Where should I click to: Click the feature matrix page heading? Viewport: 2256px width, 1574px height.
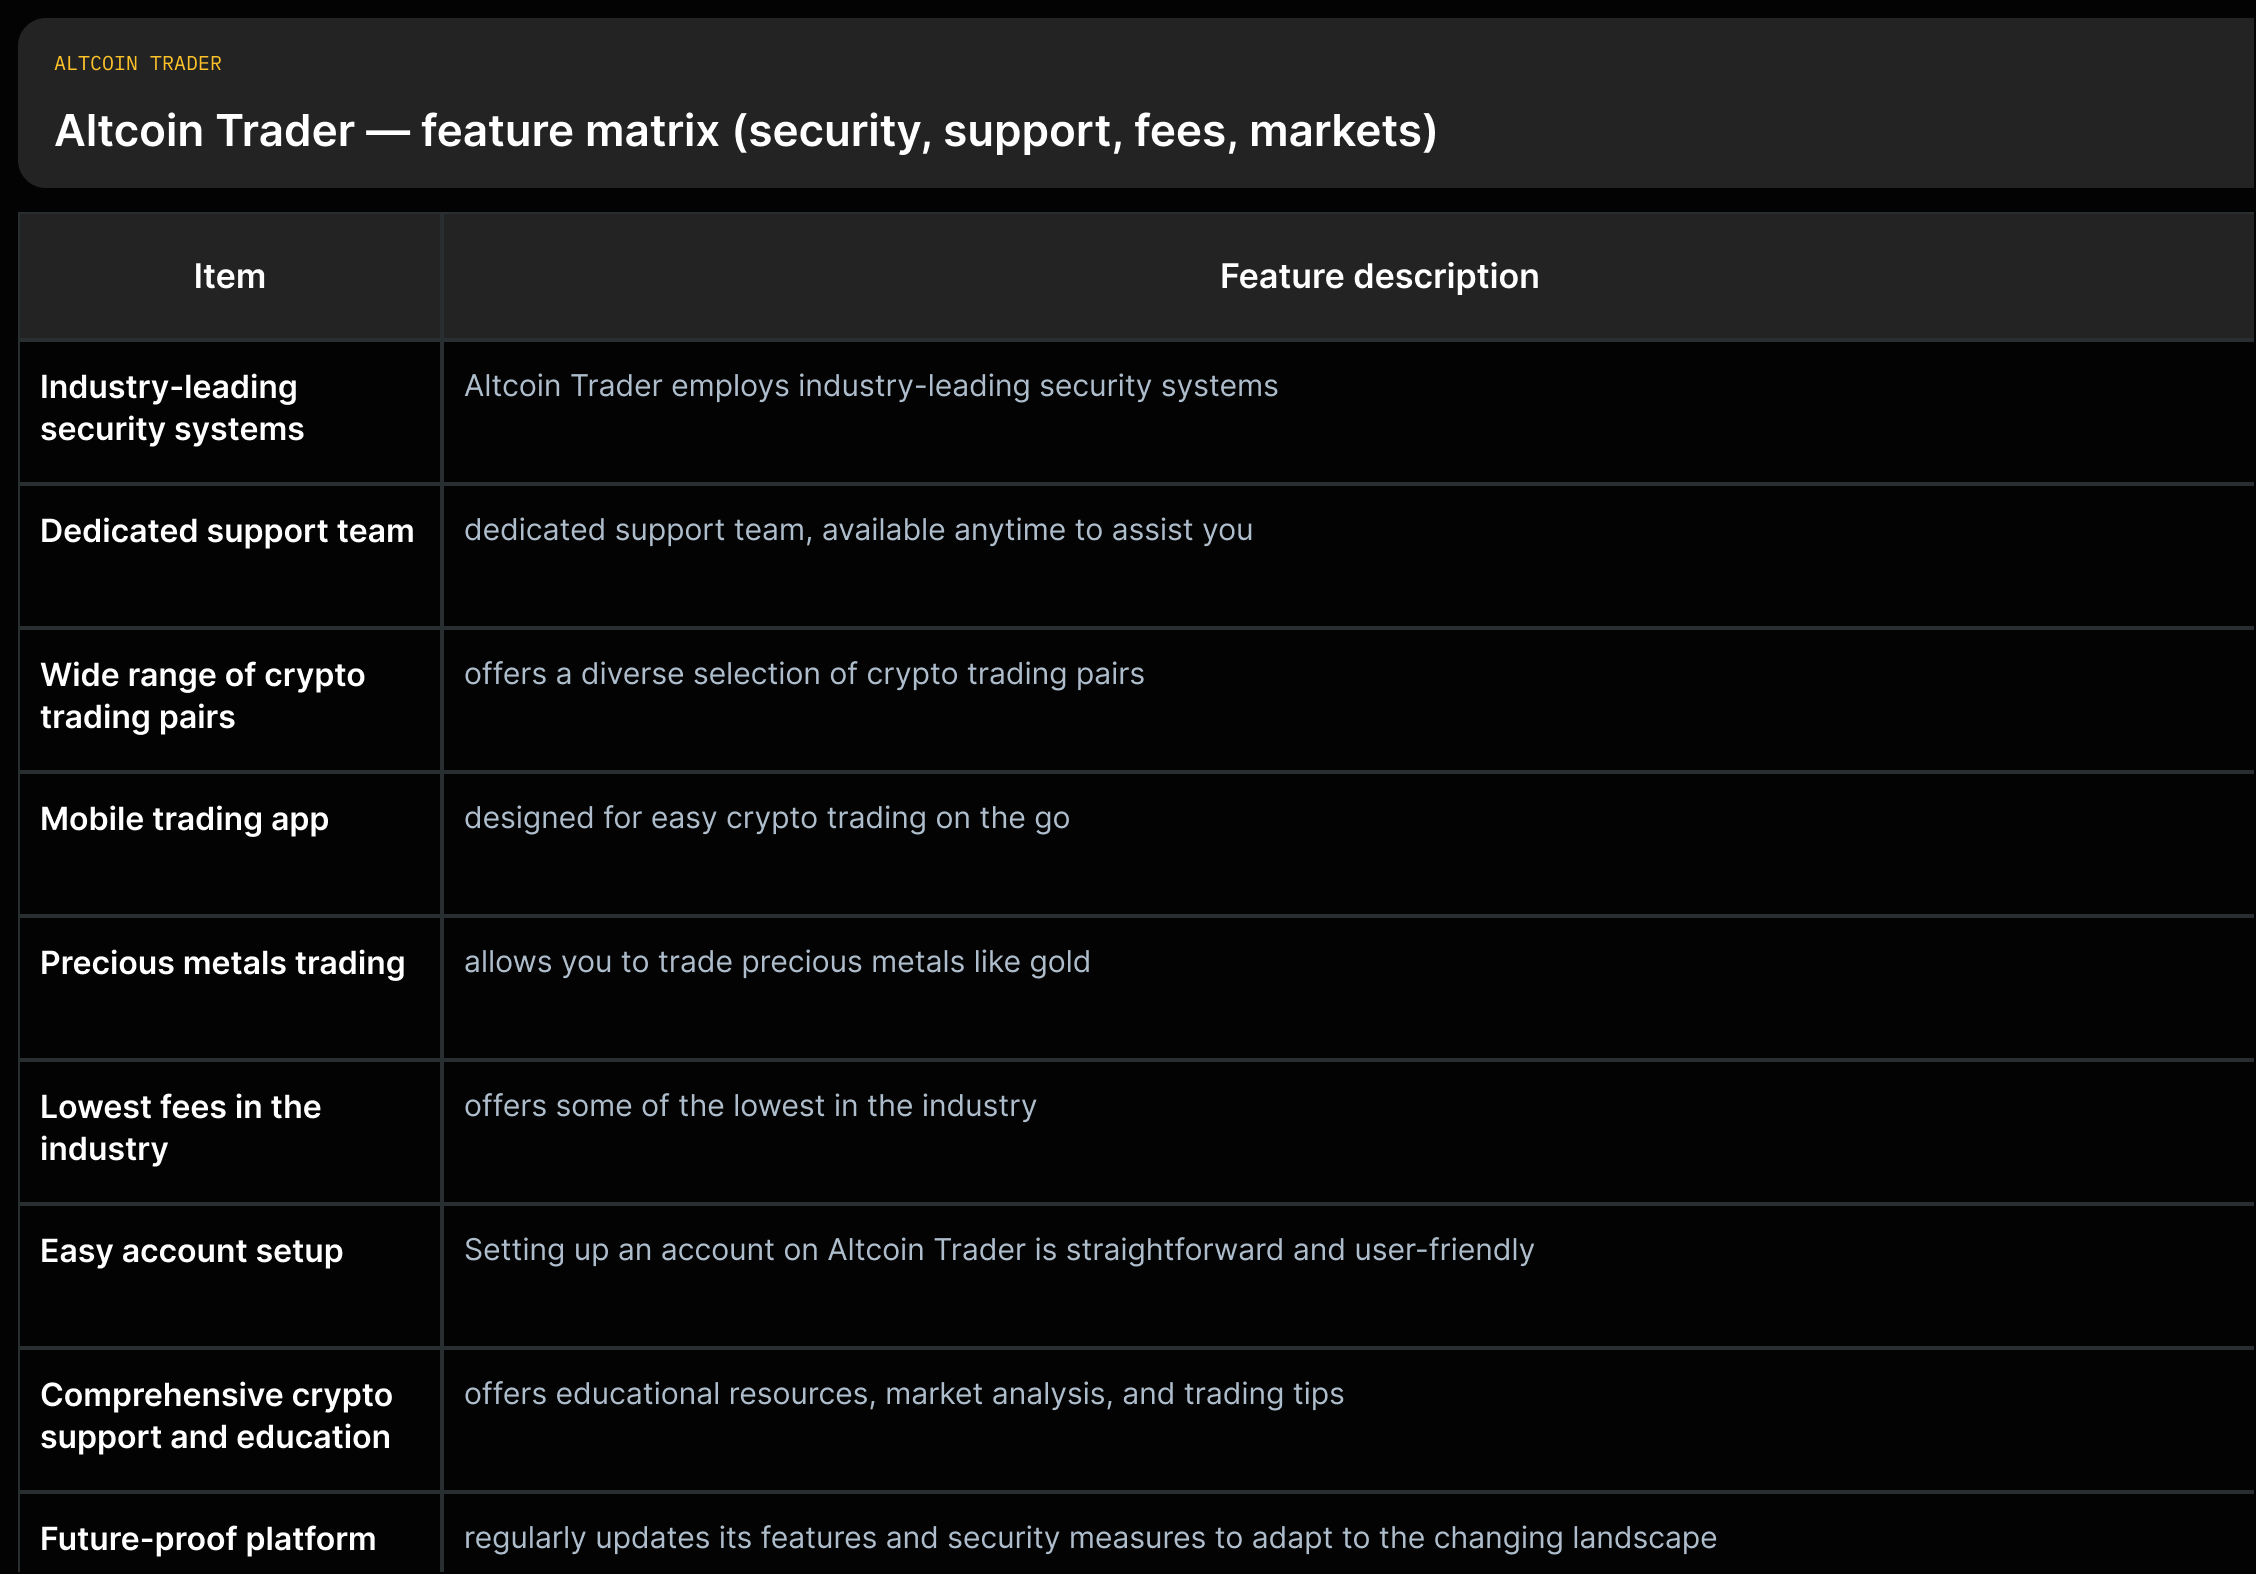(x=746, y=131)
